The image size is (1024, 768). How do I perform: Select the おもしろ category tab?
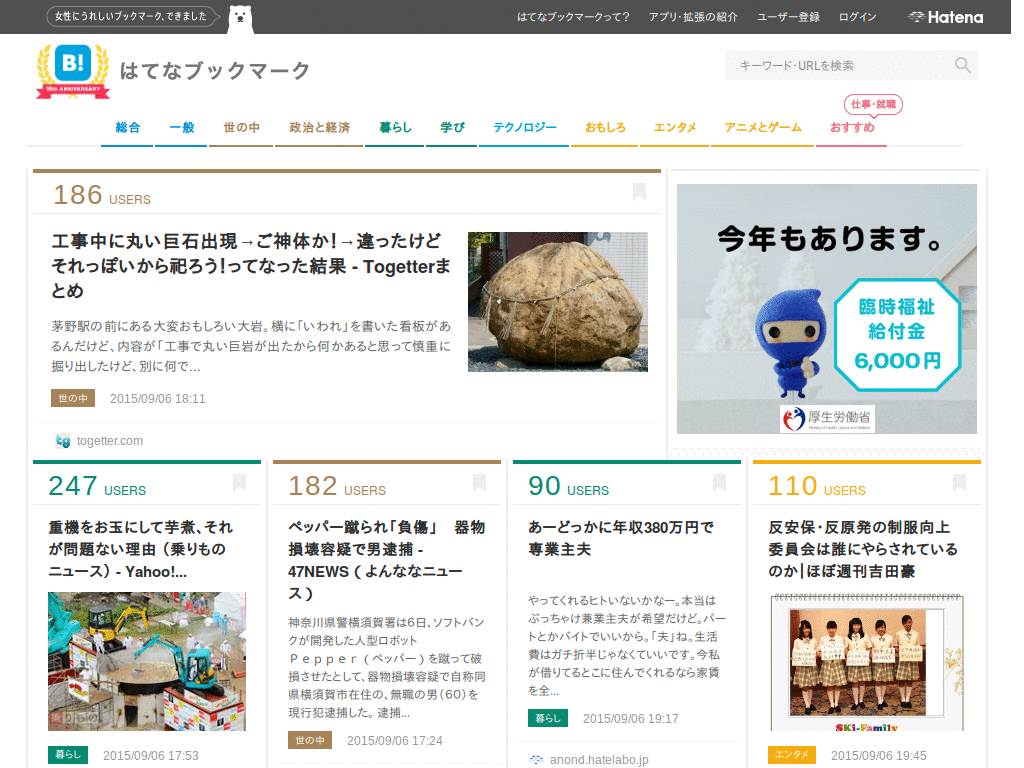pyautogui.click(x=605, y=127)
